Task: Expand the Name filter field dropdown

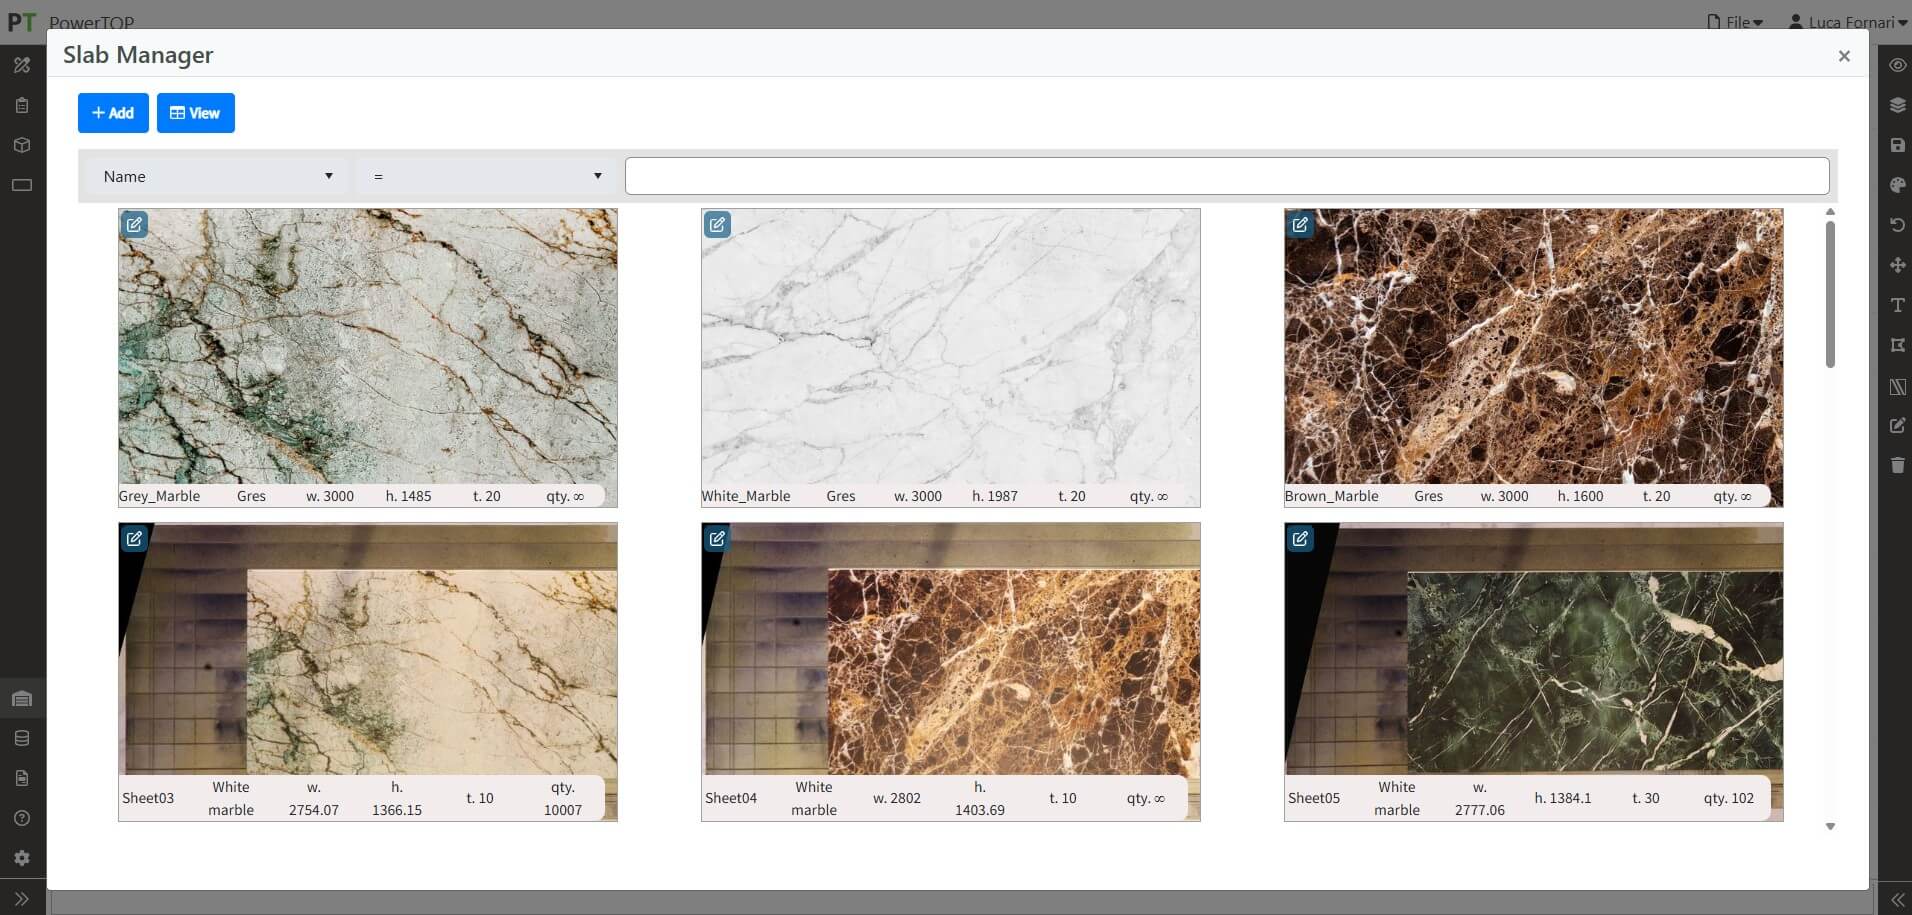Action: pos(217,176)
